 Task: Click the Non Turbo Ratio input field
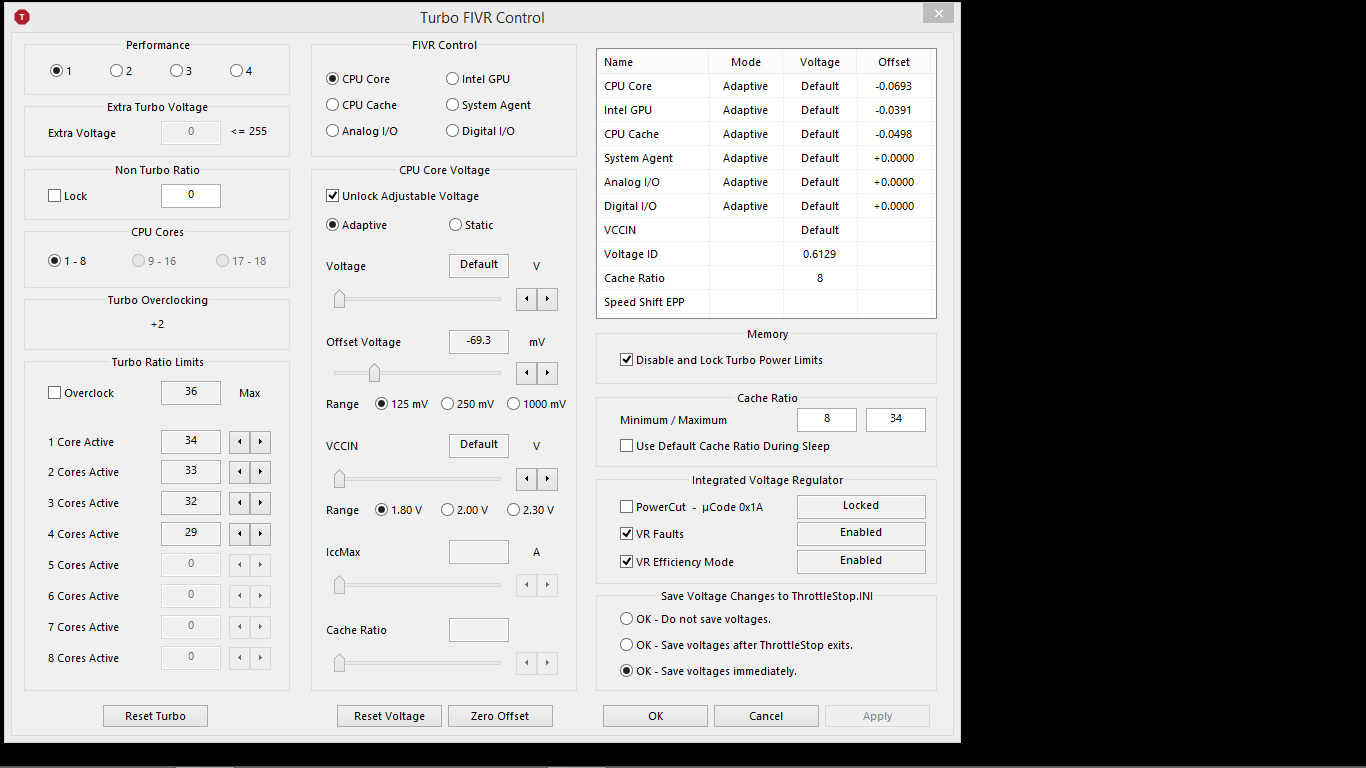pos(191,196)
